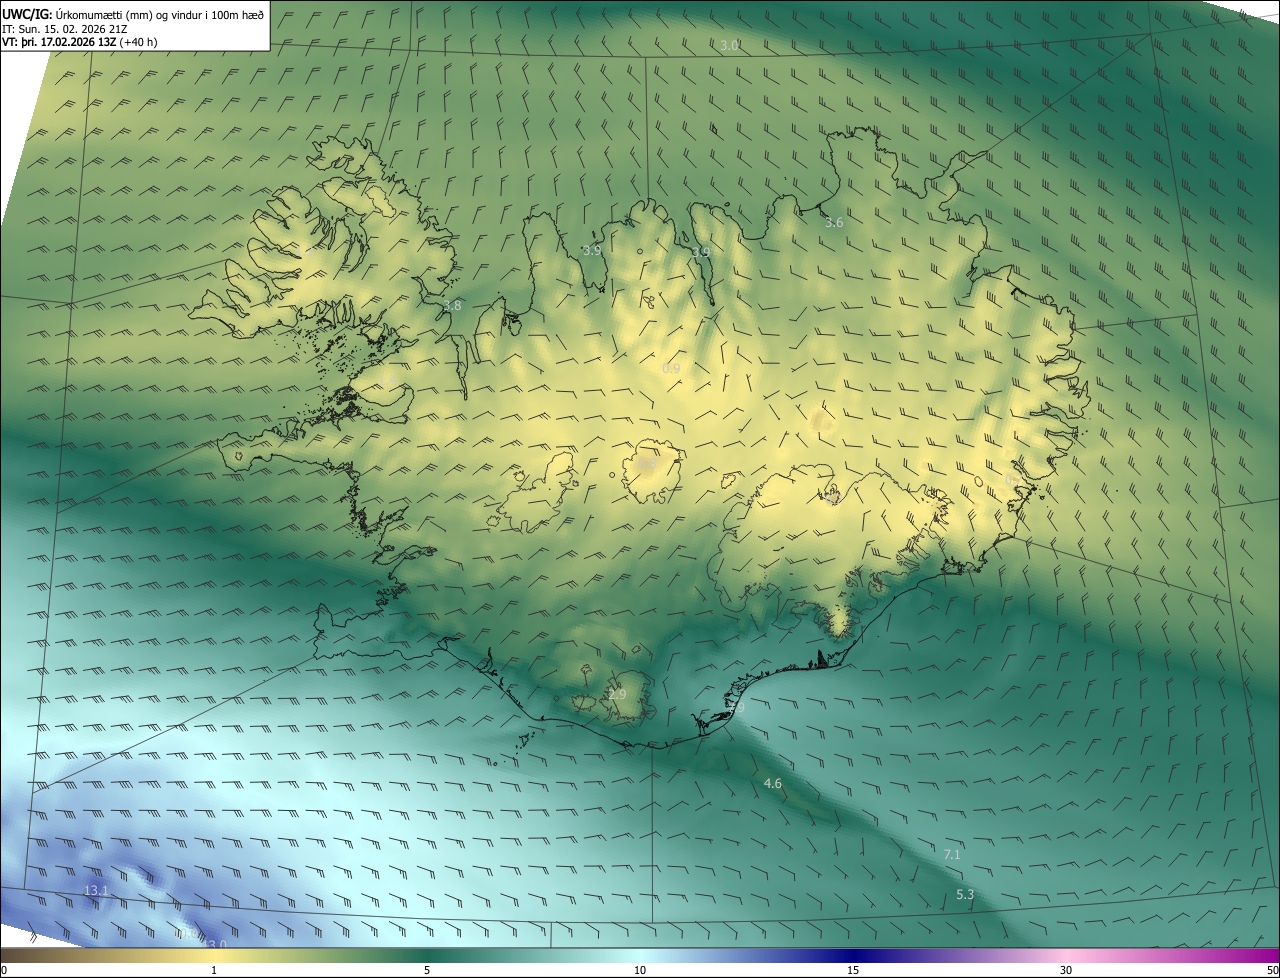Screen dimensions: 1280x978
Task: Click the 15 tick on the color scale
Action: coord(853,970)
